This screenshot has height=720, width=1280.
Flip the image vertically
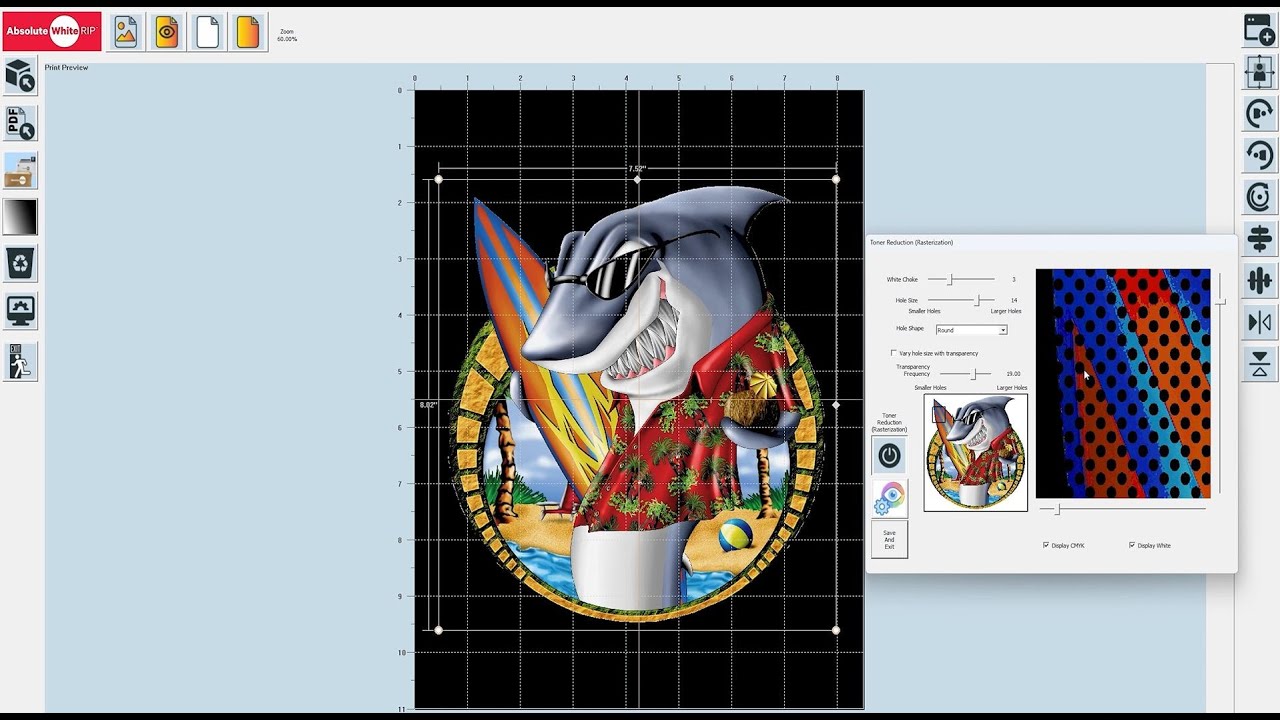tap(1259, 364)
